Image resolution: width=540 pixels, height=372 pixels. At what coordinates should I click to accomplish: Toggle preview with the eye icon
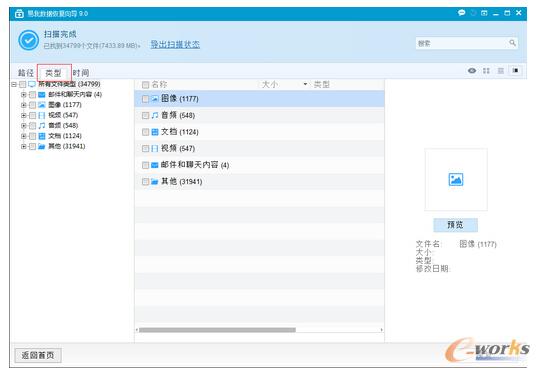[x=472, y=71]
